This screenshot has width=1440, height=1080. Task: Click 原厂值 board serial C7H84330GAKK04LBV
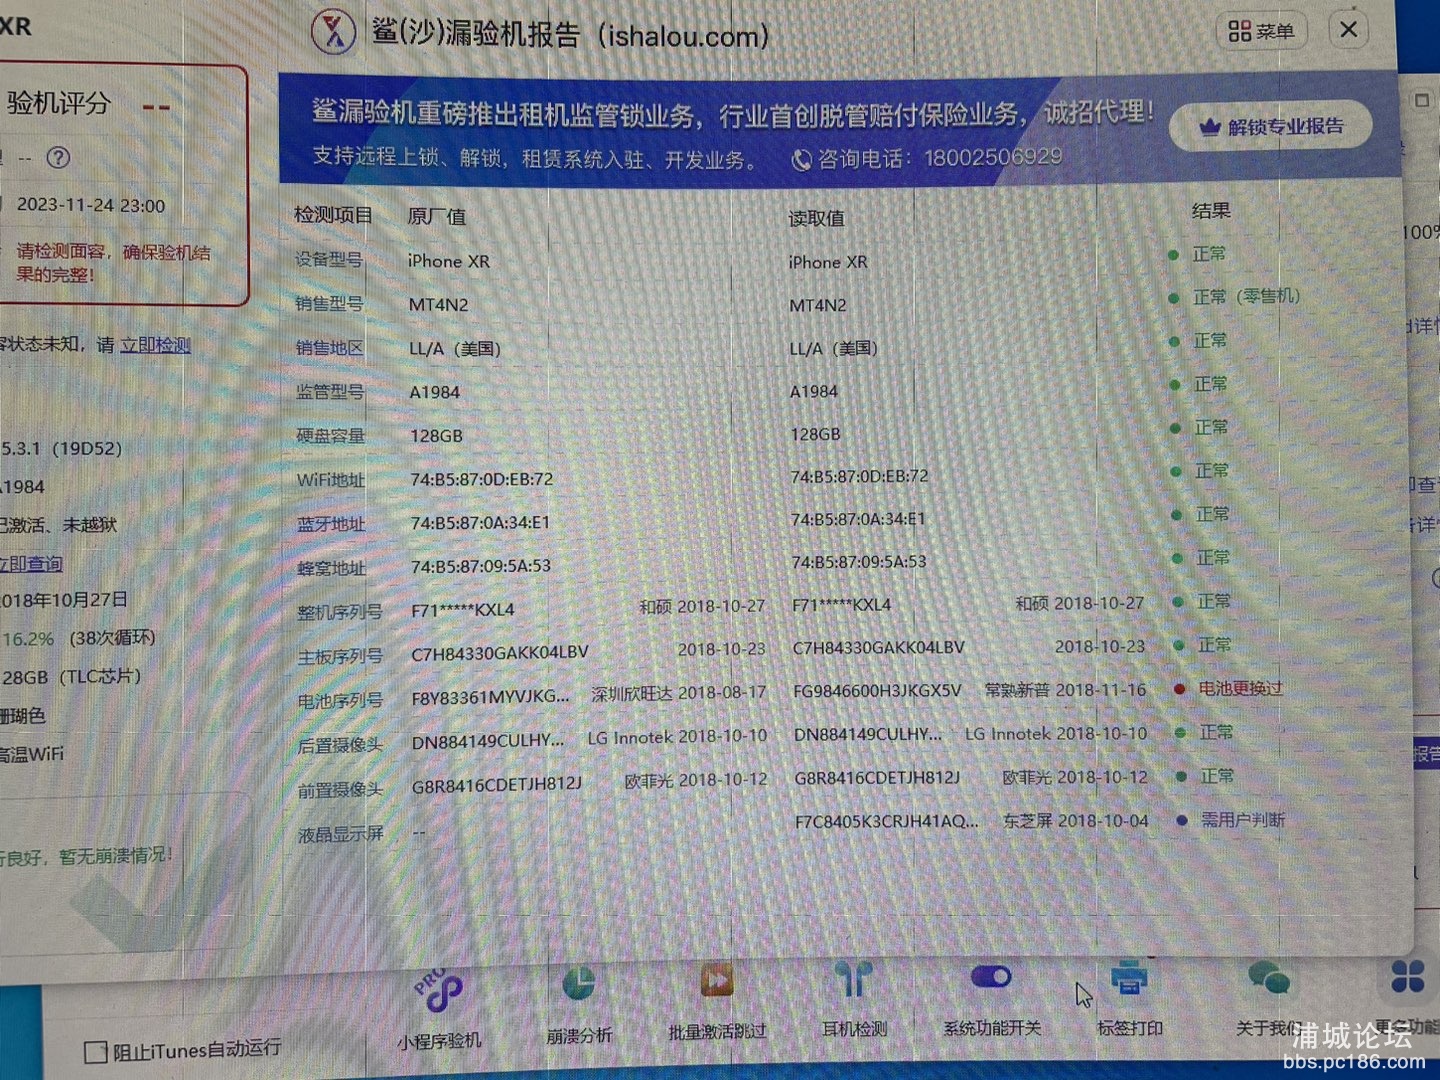499,653
